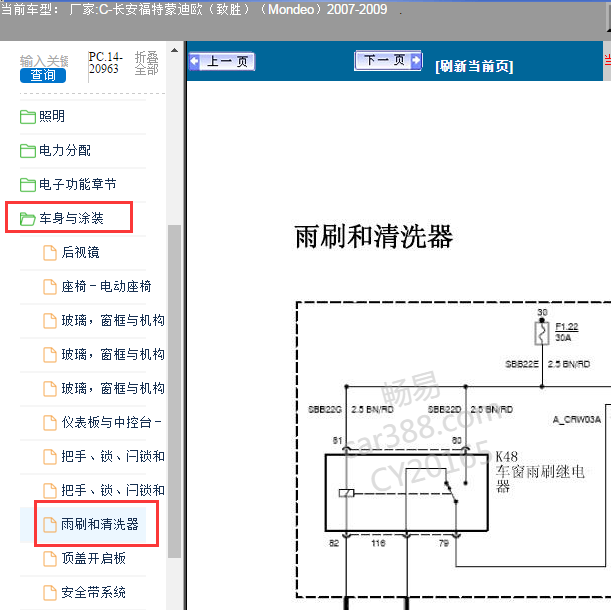Screen dimensions: 611x610
Task: Click the left arrow icon on 上一页
Action: point(194,62)
